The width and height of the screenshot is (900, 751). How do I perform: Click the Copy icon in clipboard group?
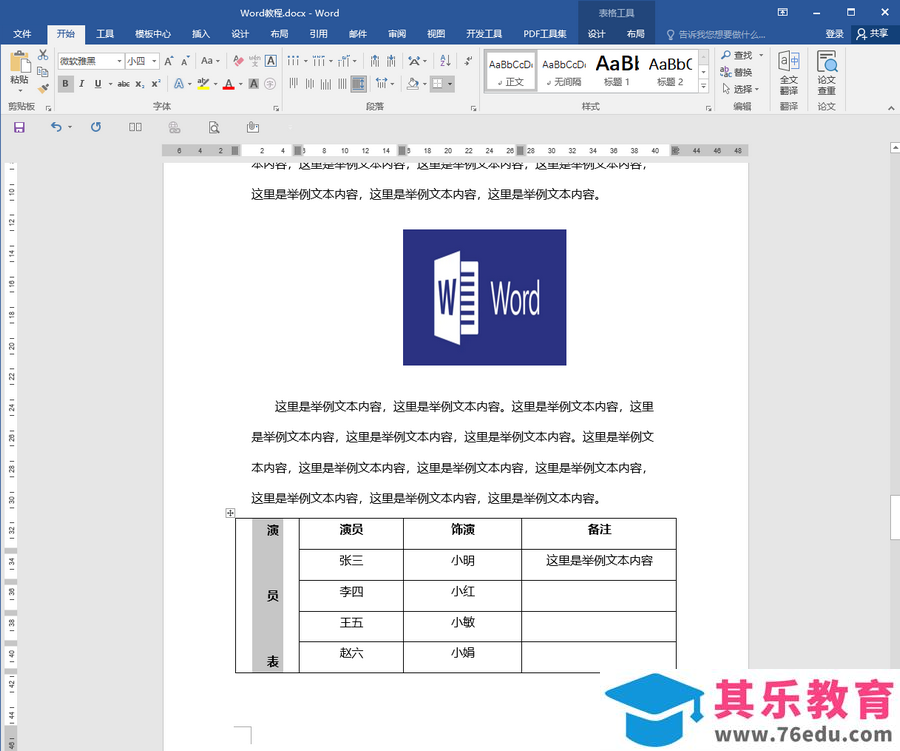[42, 72]
